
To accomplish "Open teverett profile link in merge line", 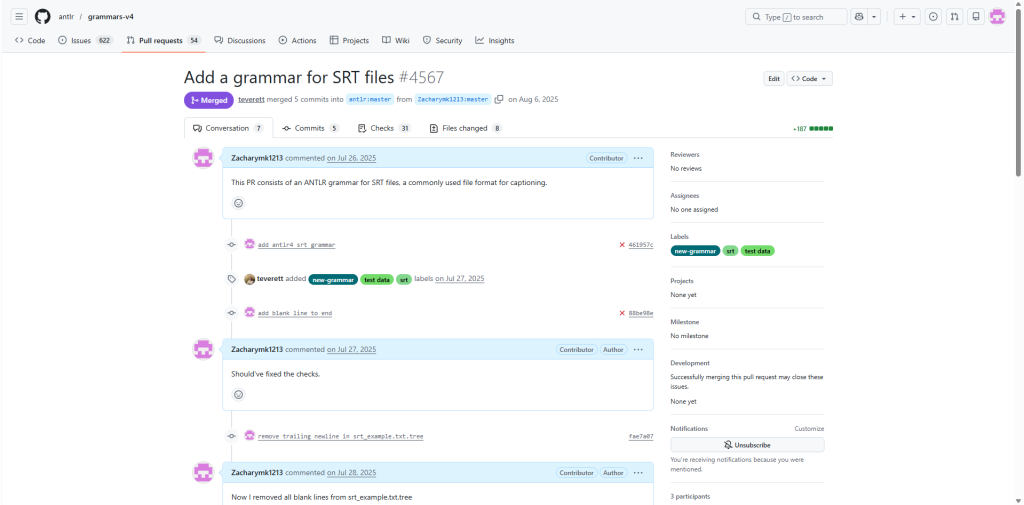I will coord(251,99).
